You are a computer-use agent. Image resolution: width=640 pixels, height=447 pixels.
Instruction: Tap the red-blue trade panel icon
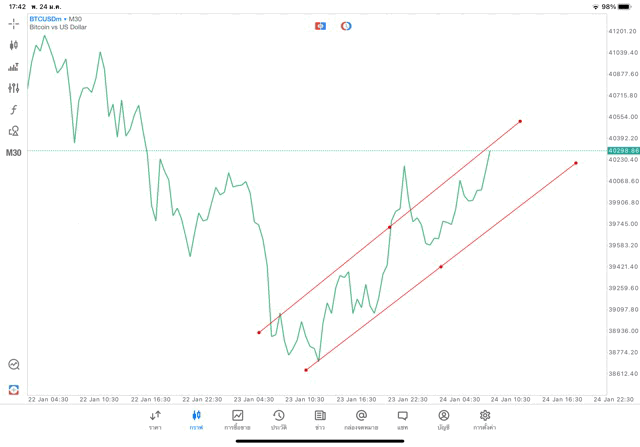pyautogui.click(x=320, y=26)
